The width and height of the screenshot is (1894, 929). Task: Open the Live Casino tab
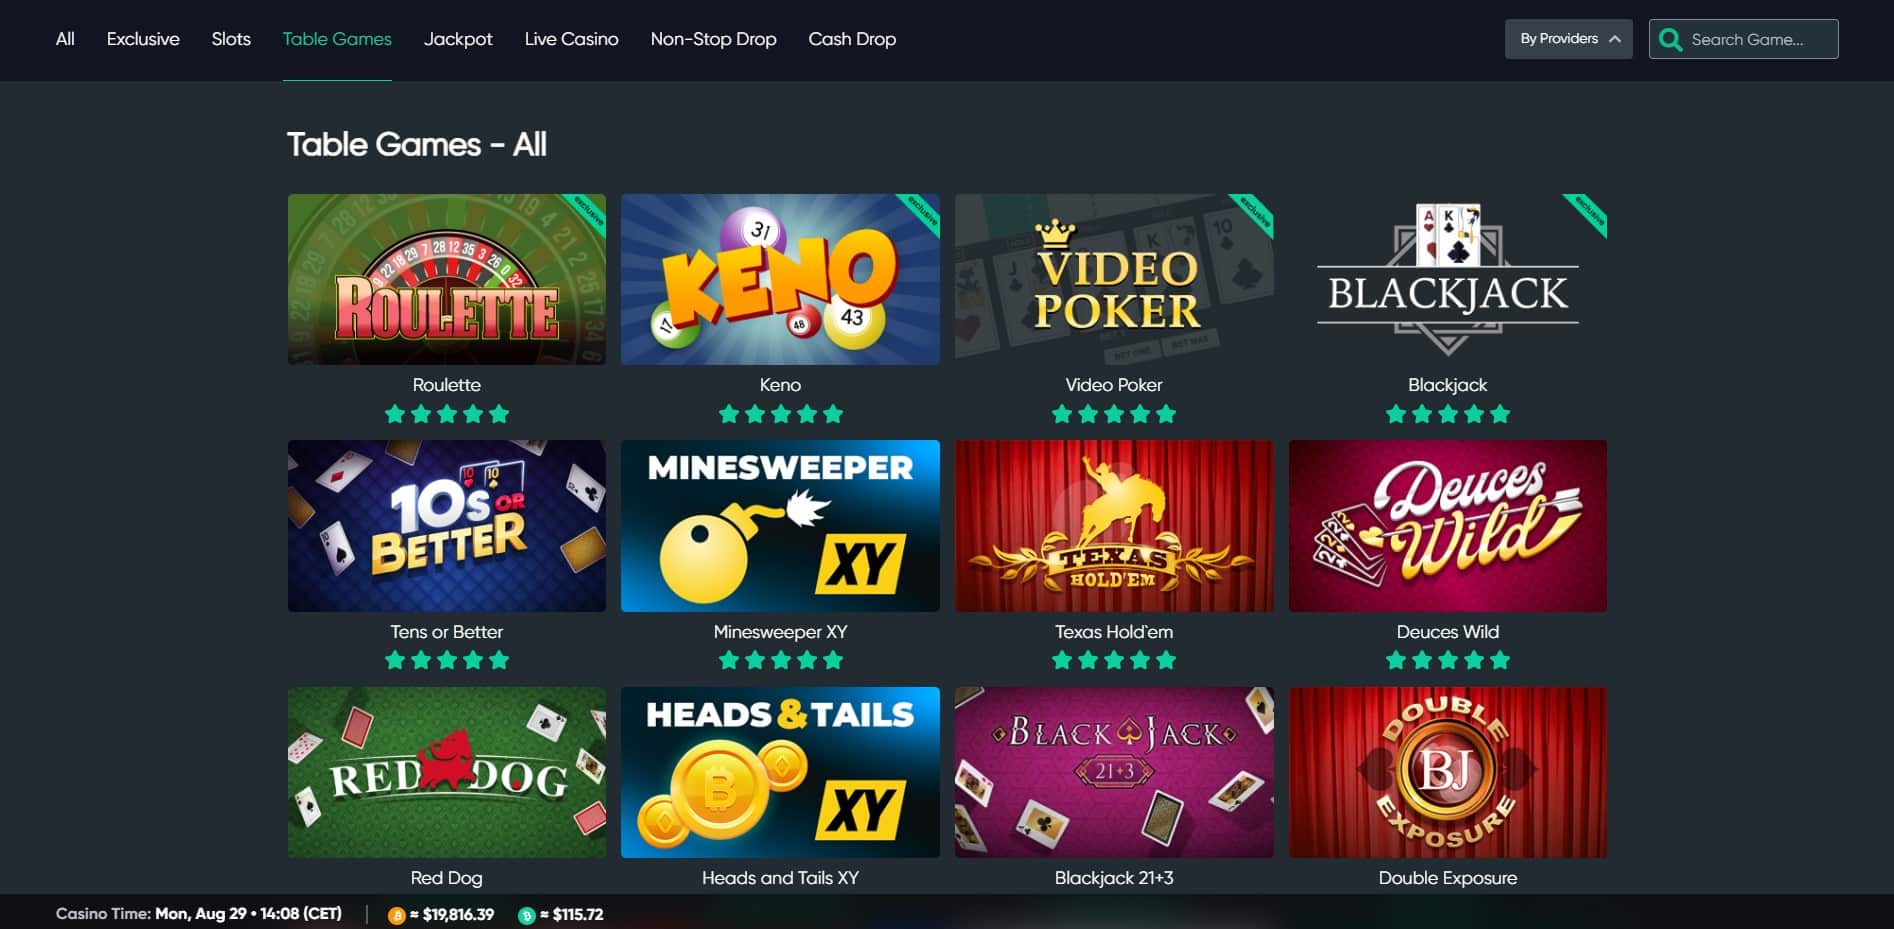click(x=571, y=39)
